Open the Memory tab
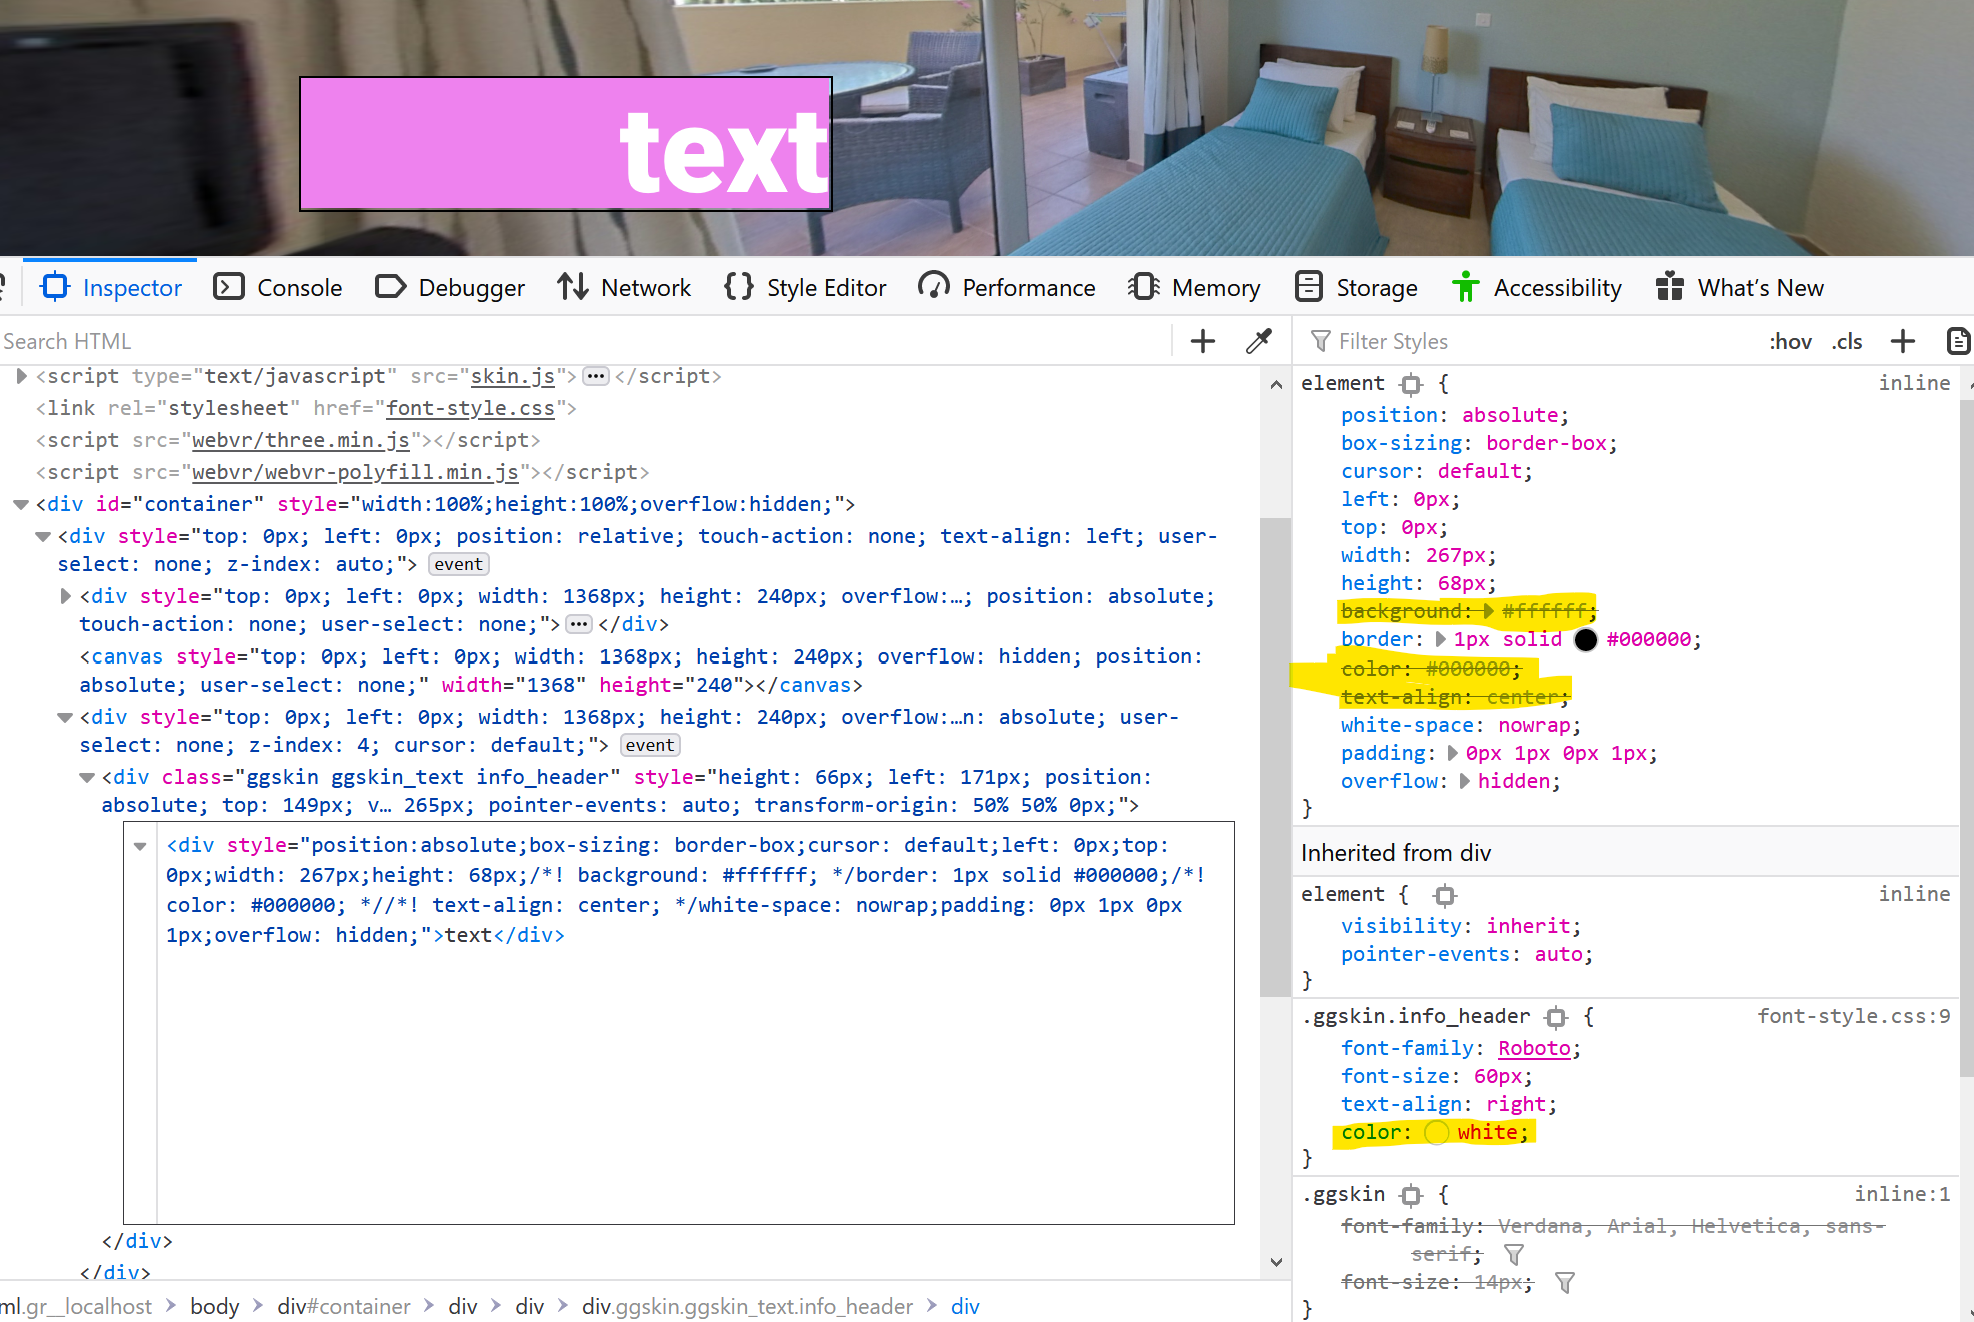 (1194, 288)
